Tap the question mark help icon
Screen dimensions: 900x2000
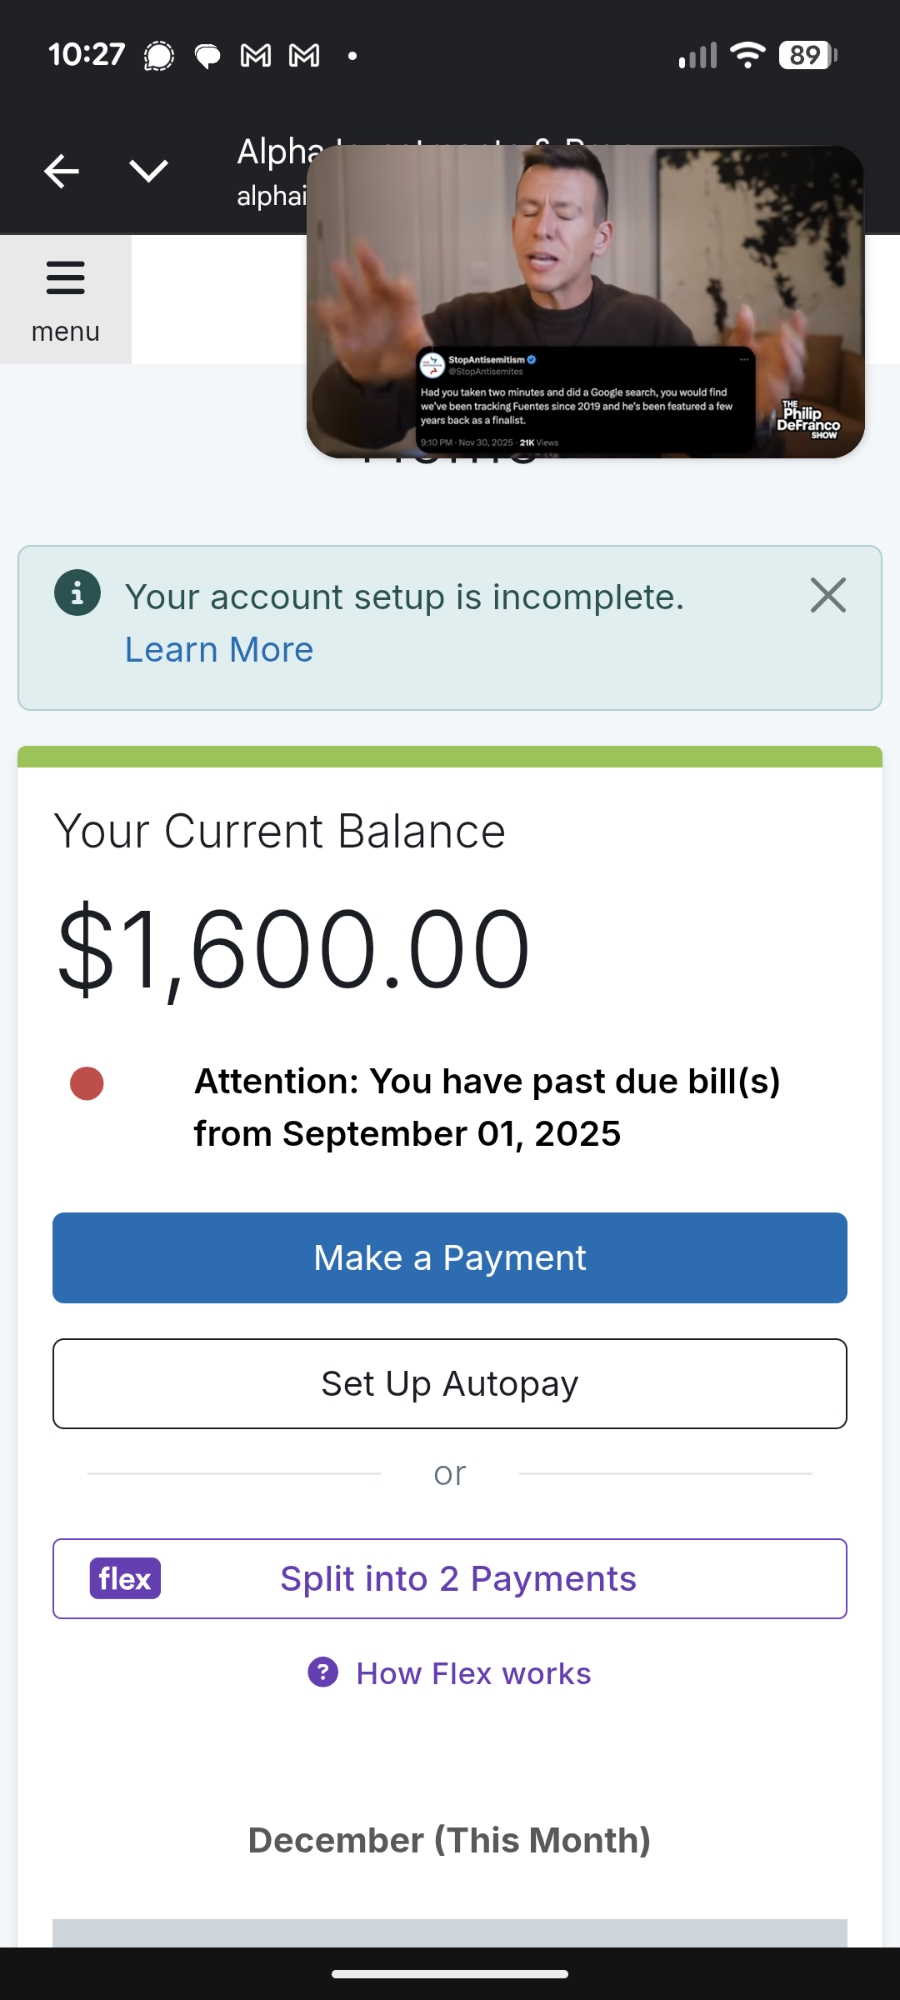click(x=323, y=1672)
